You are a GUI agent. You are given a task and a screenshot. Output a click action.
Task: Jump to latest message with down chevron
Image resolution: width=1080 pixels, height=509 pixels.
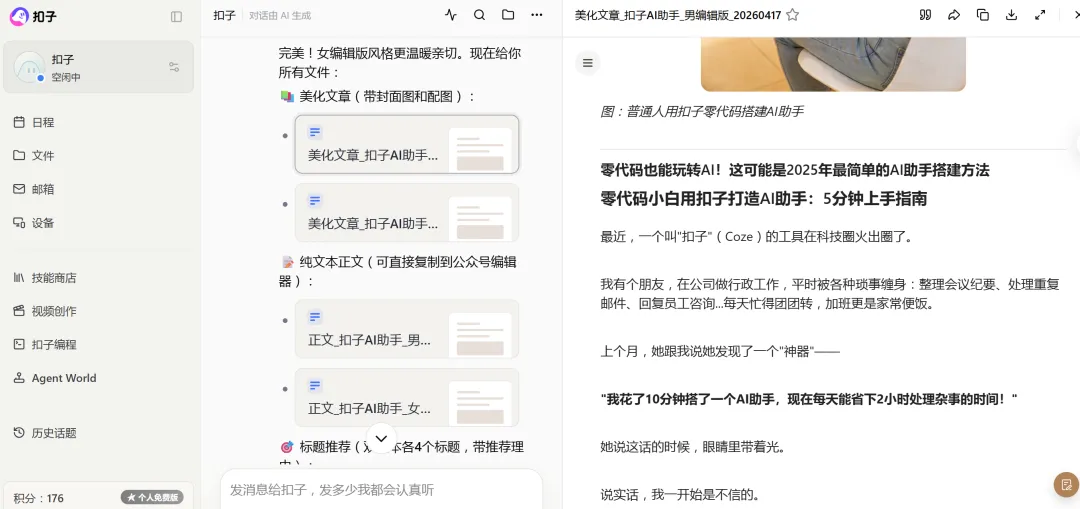tap(382, 438)
